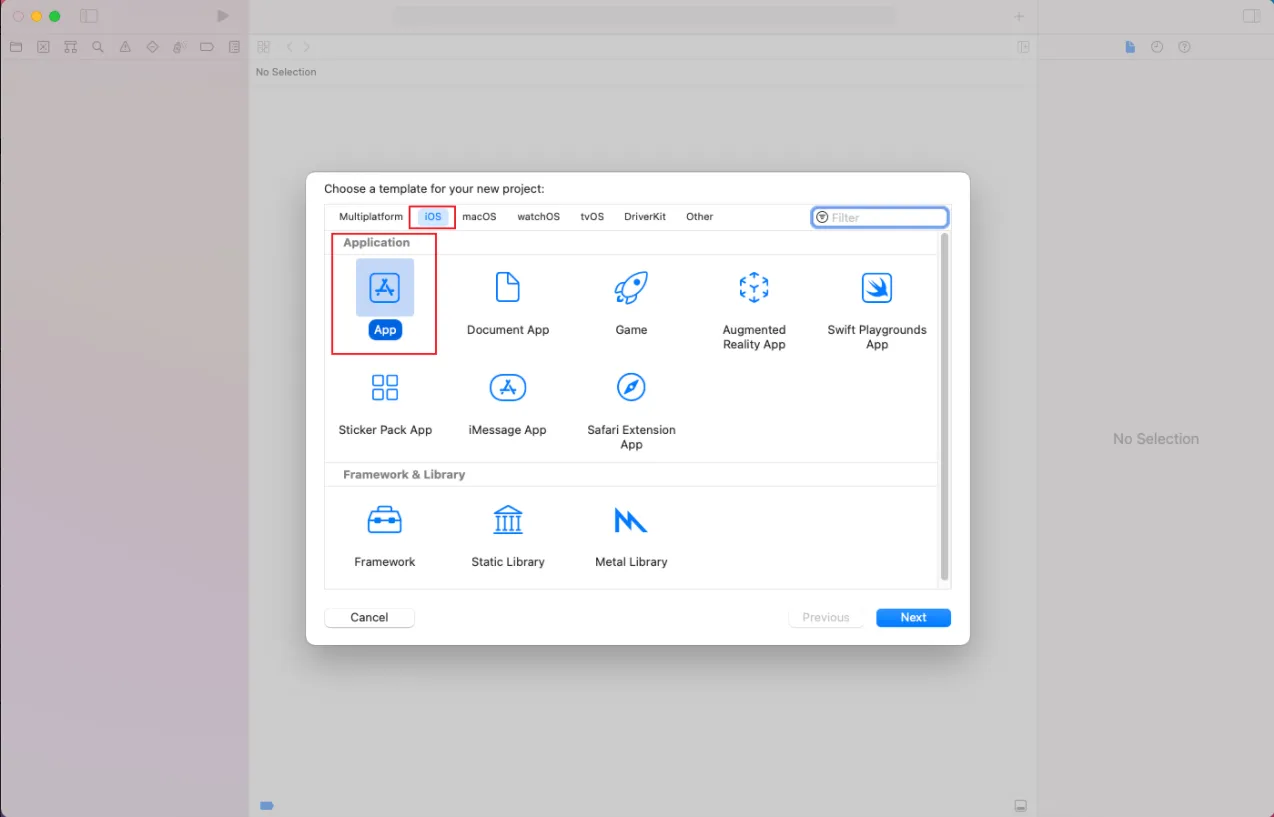The height and width of the screenshot is (817, 1274).
Task: Open the Issue navigator warning icon
Action: coord(125,47)
